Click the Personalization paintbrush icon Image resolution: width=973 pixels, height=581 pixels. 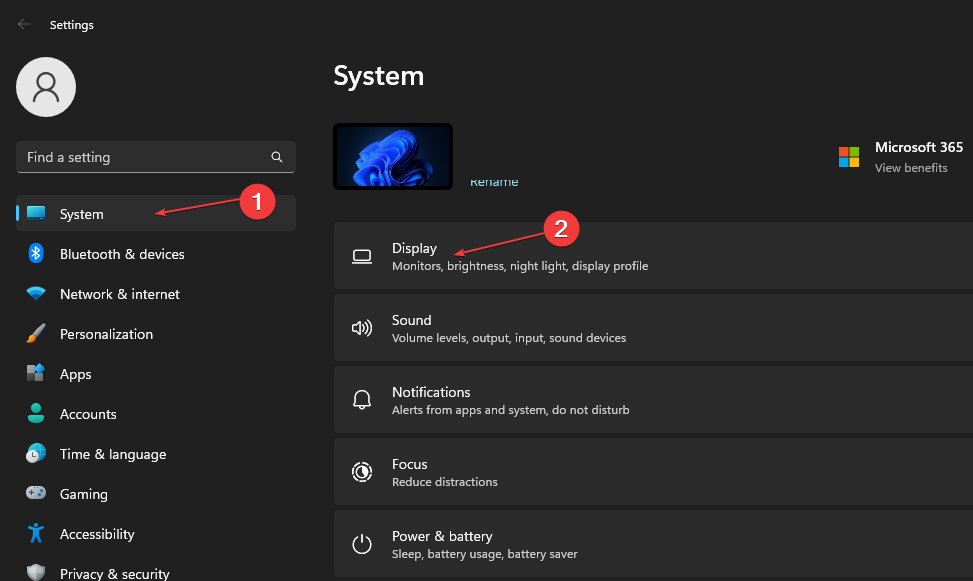(x=36, y=334)
